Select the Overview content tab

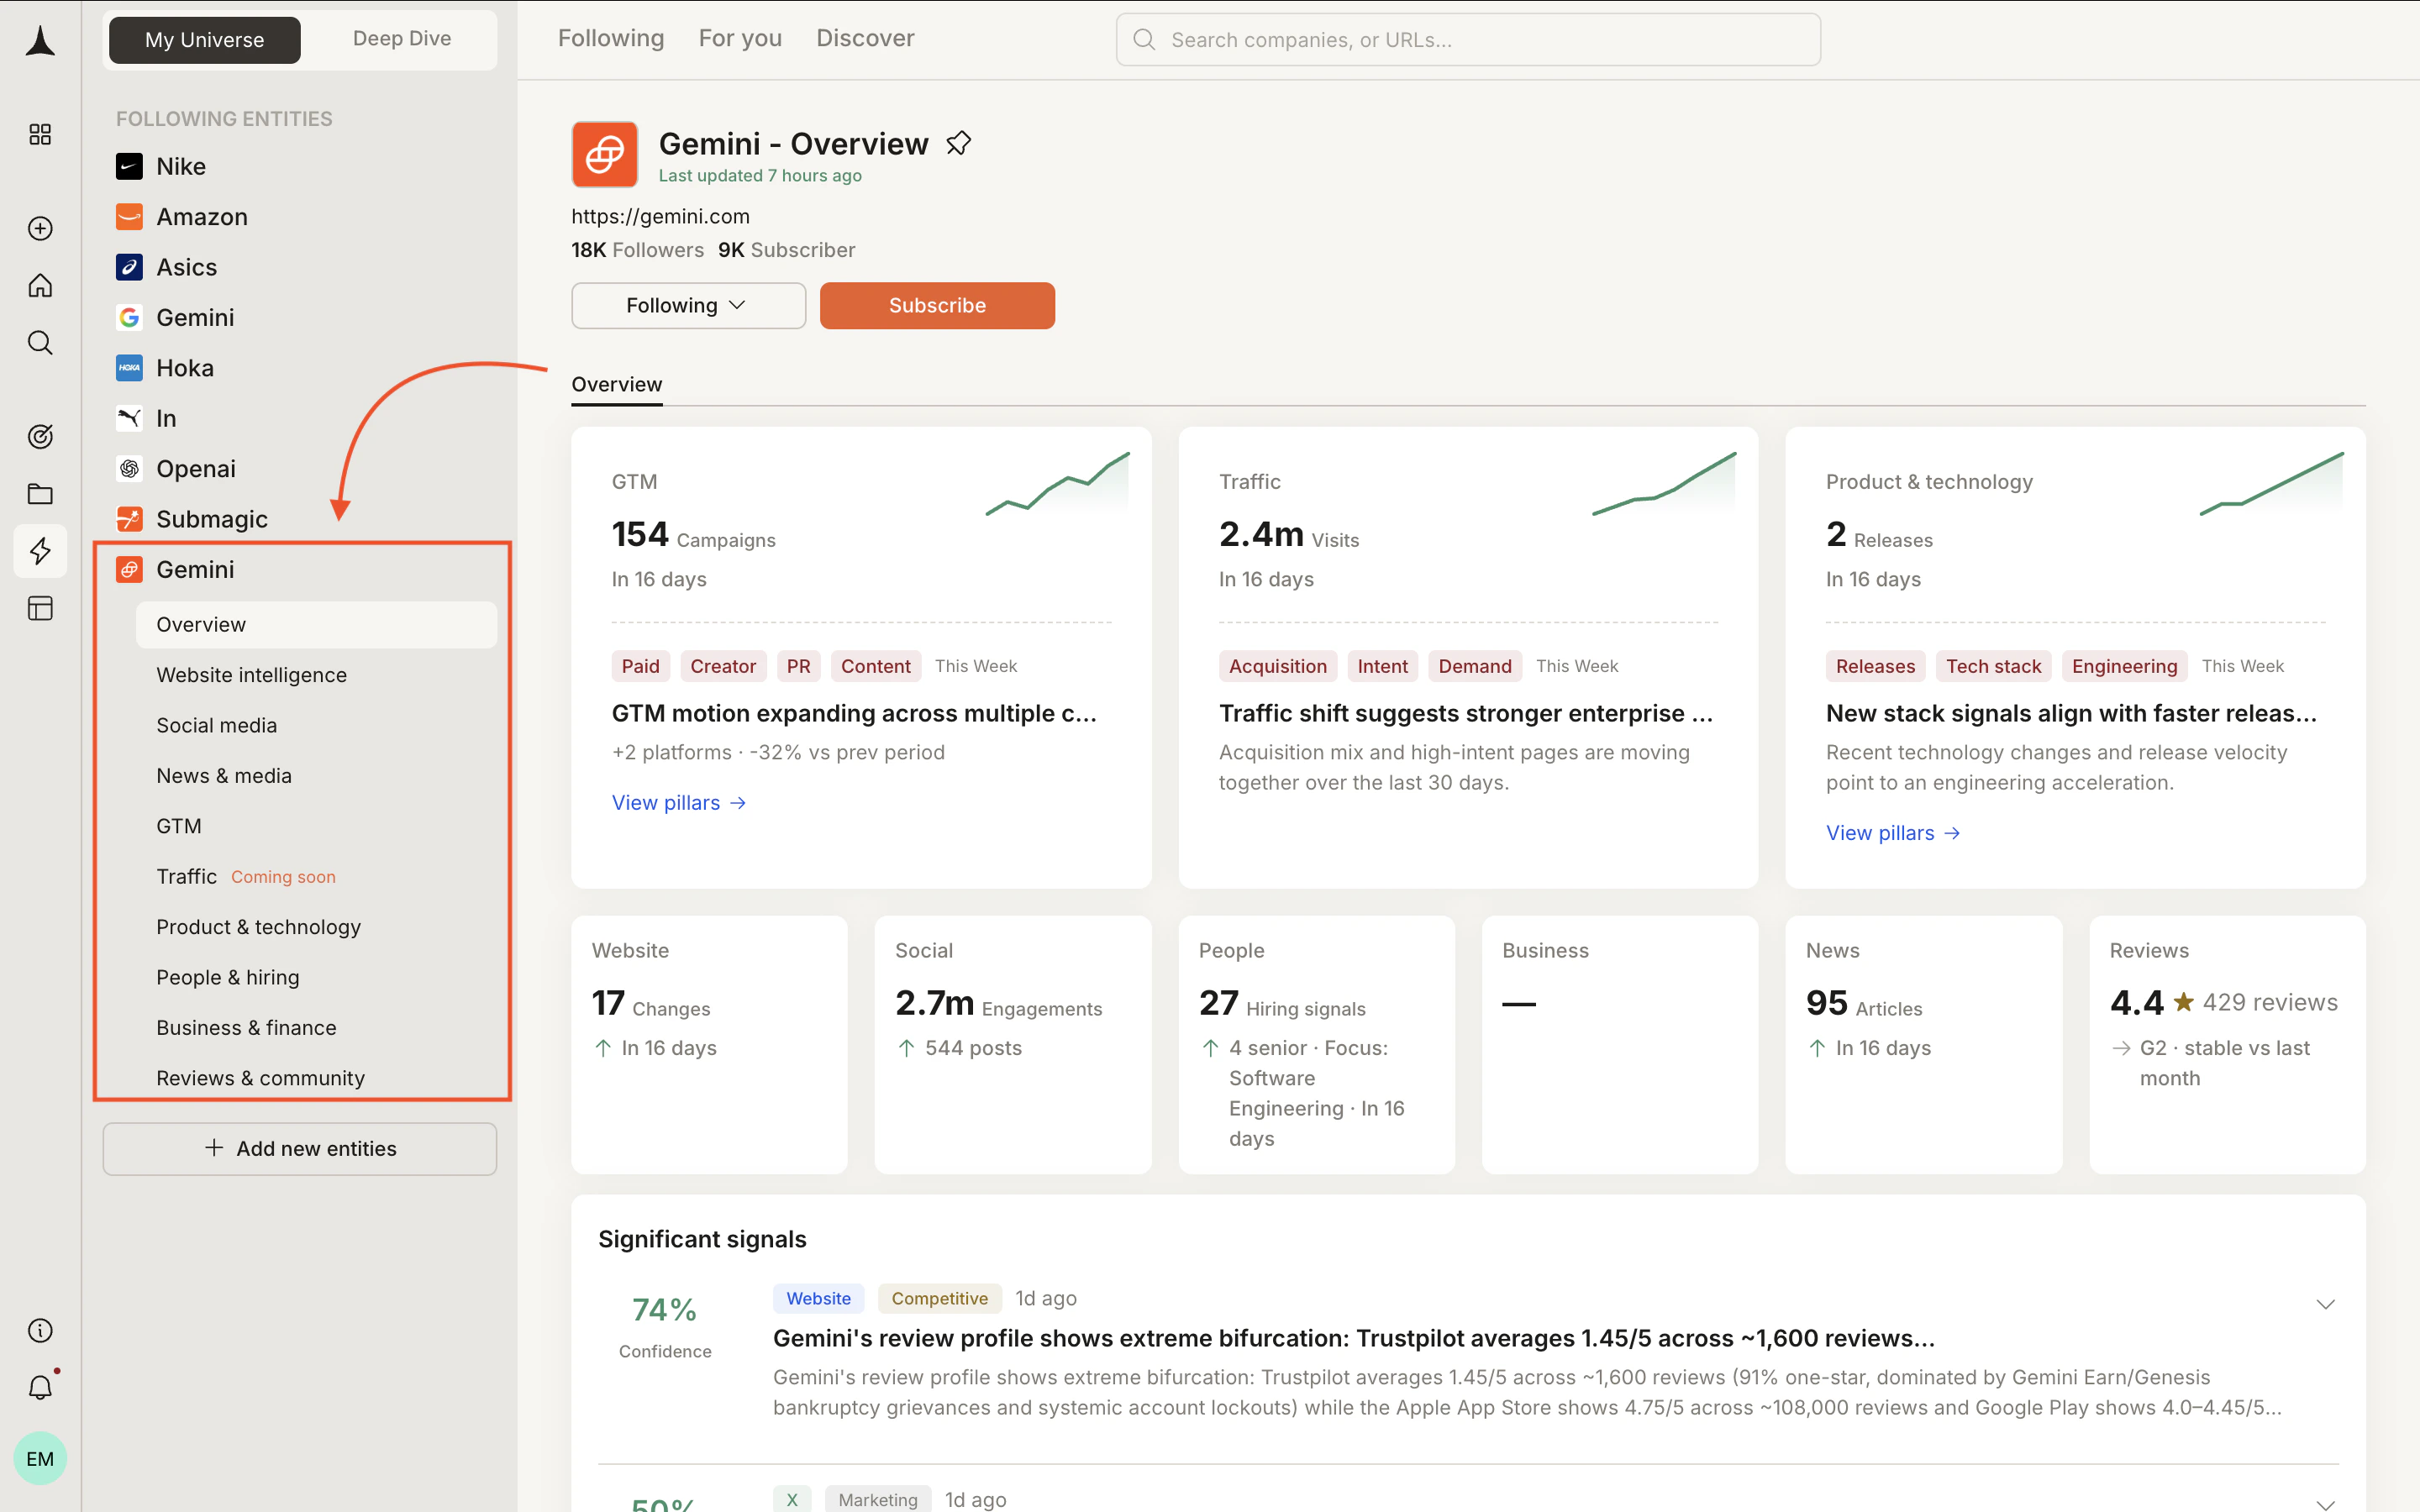tap(617, 385)
